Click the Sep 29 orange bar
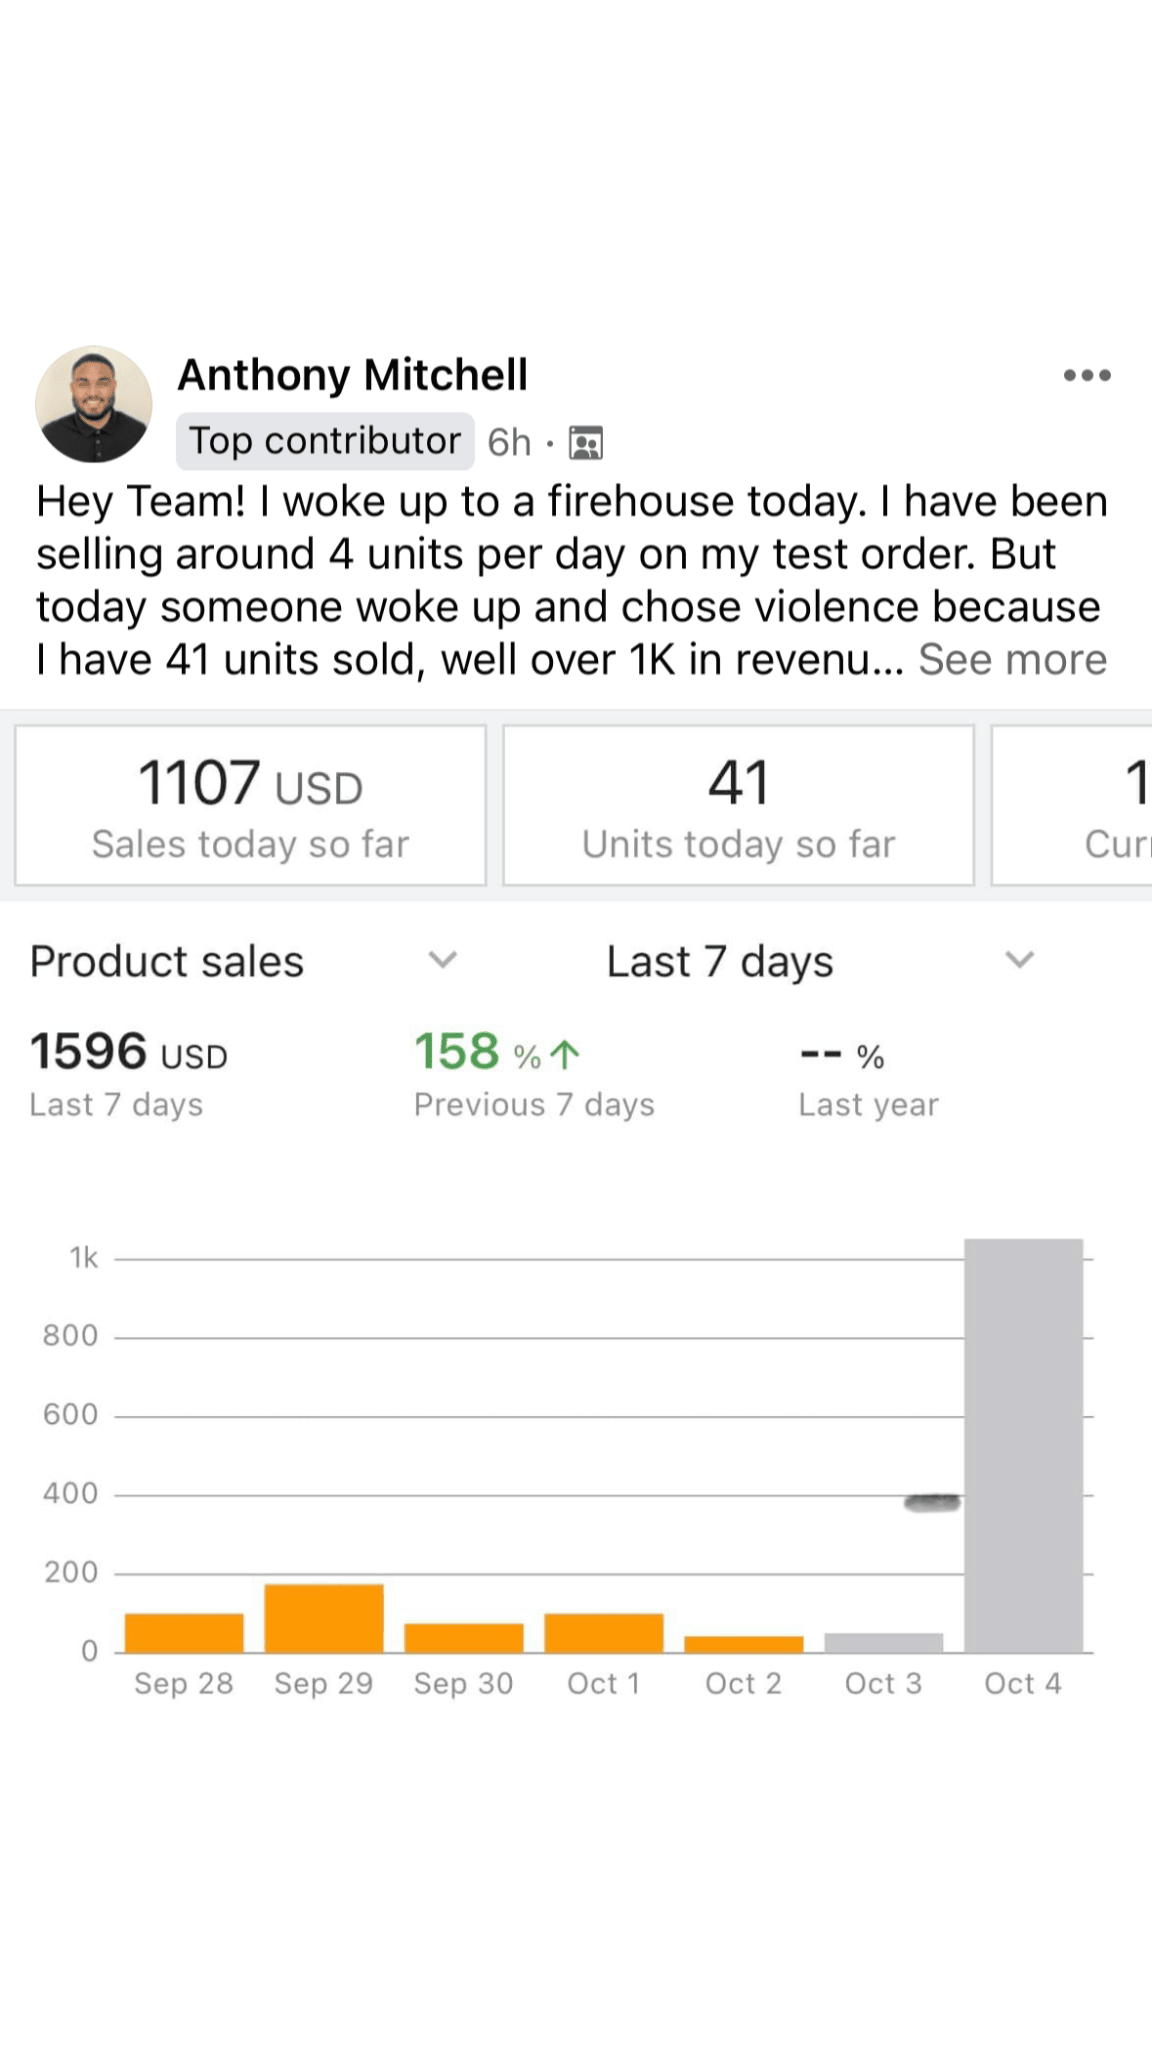This screenshot has width=1152, height=2048. click(x=324, y=1618)
